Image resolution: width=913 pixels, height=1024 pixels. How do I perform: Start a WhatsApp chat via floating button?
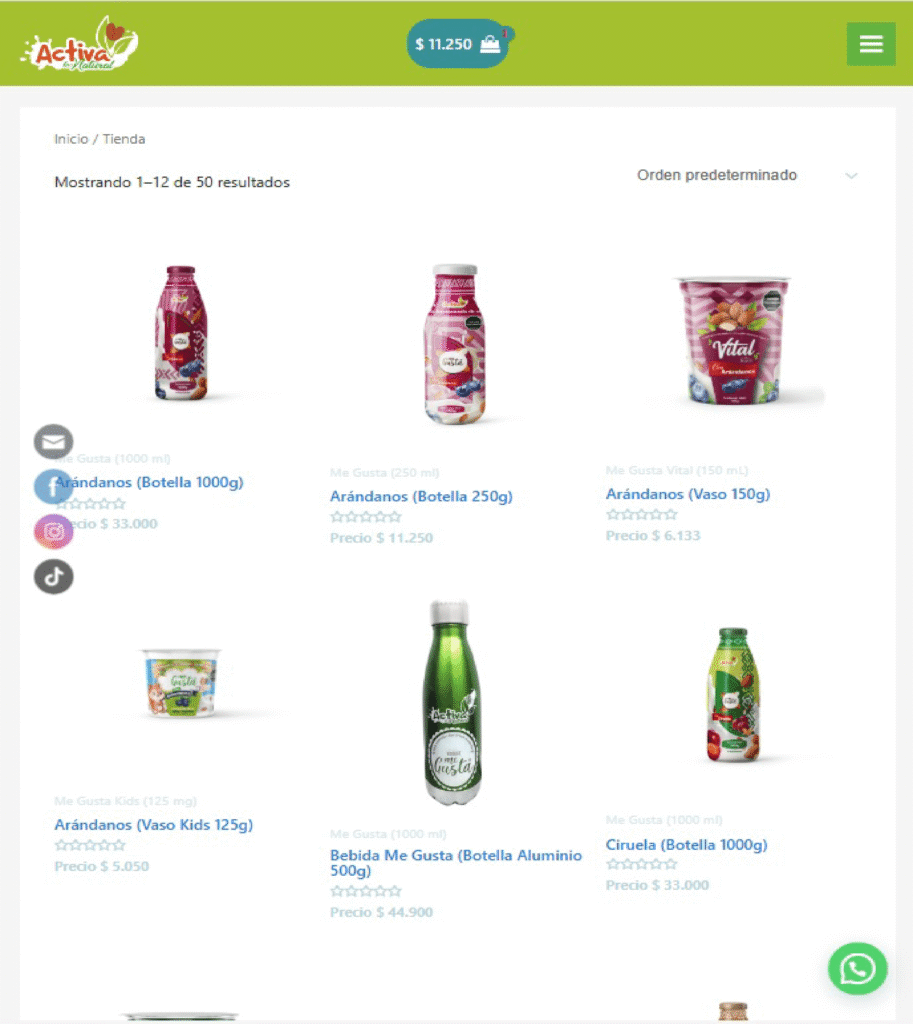click(857, 968)
